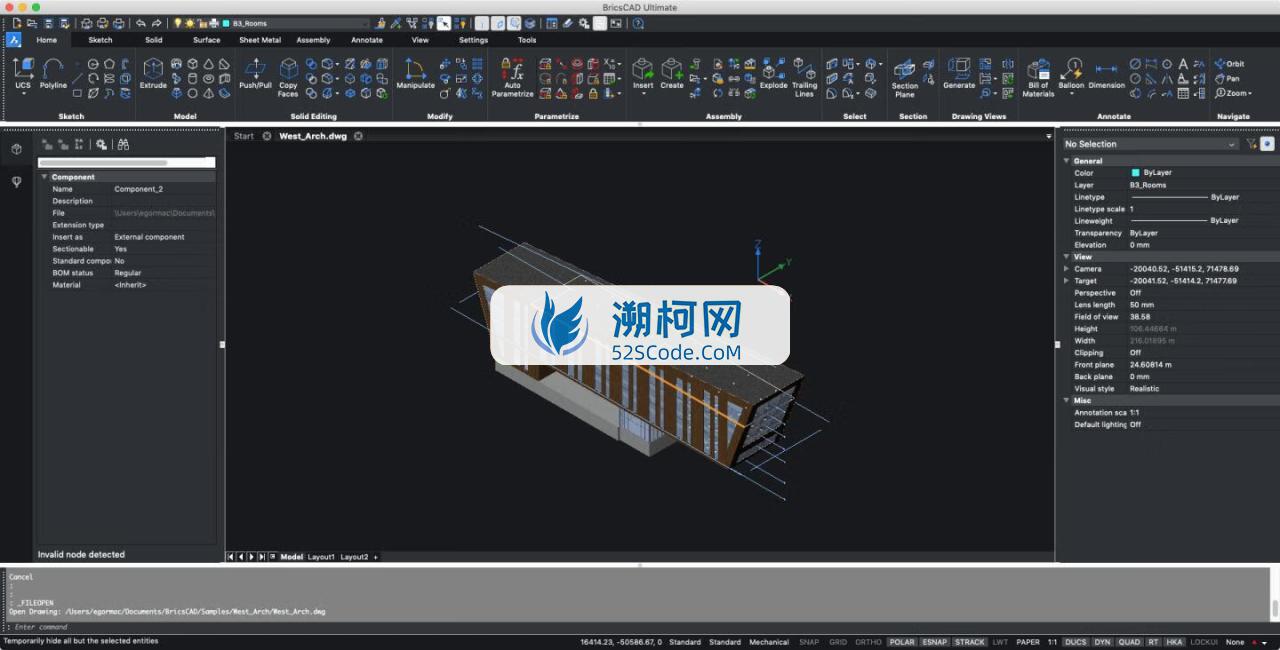Click the BricsCAD application logo button
1280x650 pixels.
pos(14,40)
